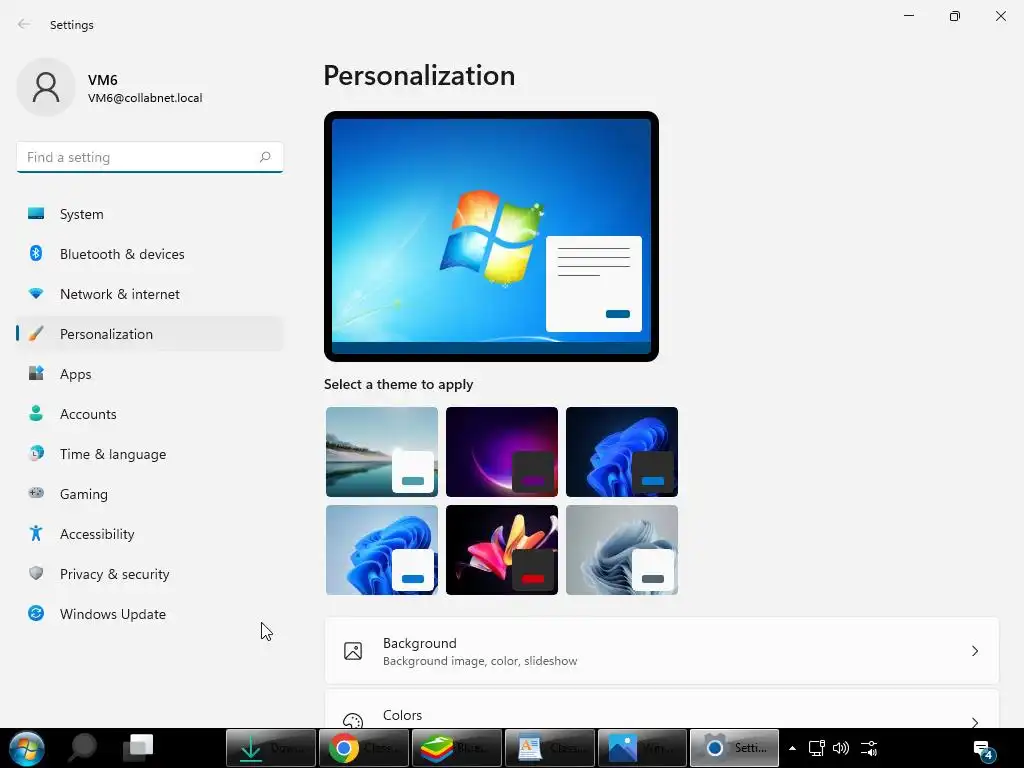Click the Gaming controller icon
The height and width of the screenshot is (768, 1024).
click(36, 493)
